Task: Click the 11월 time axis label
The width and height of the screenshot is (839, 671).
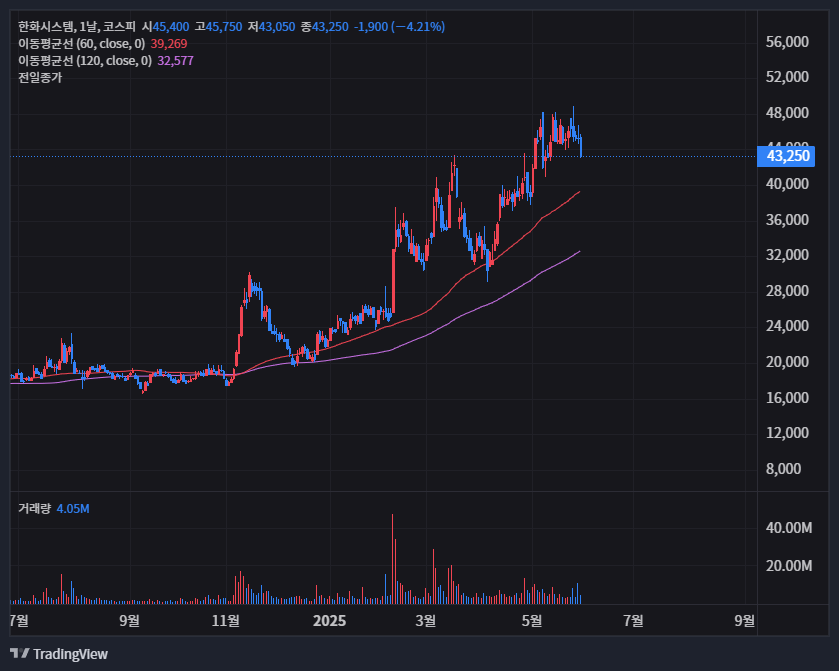Action: point(226,621)
